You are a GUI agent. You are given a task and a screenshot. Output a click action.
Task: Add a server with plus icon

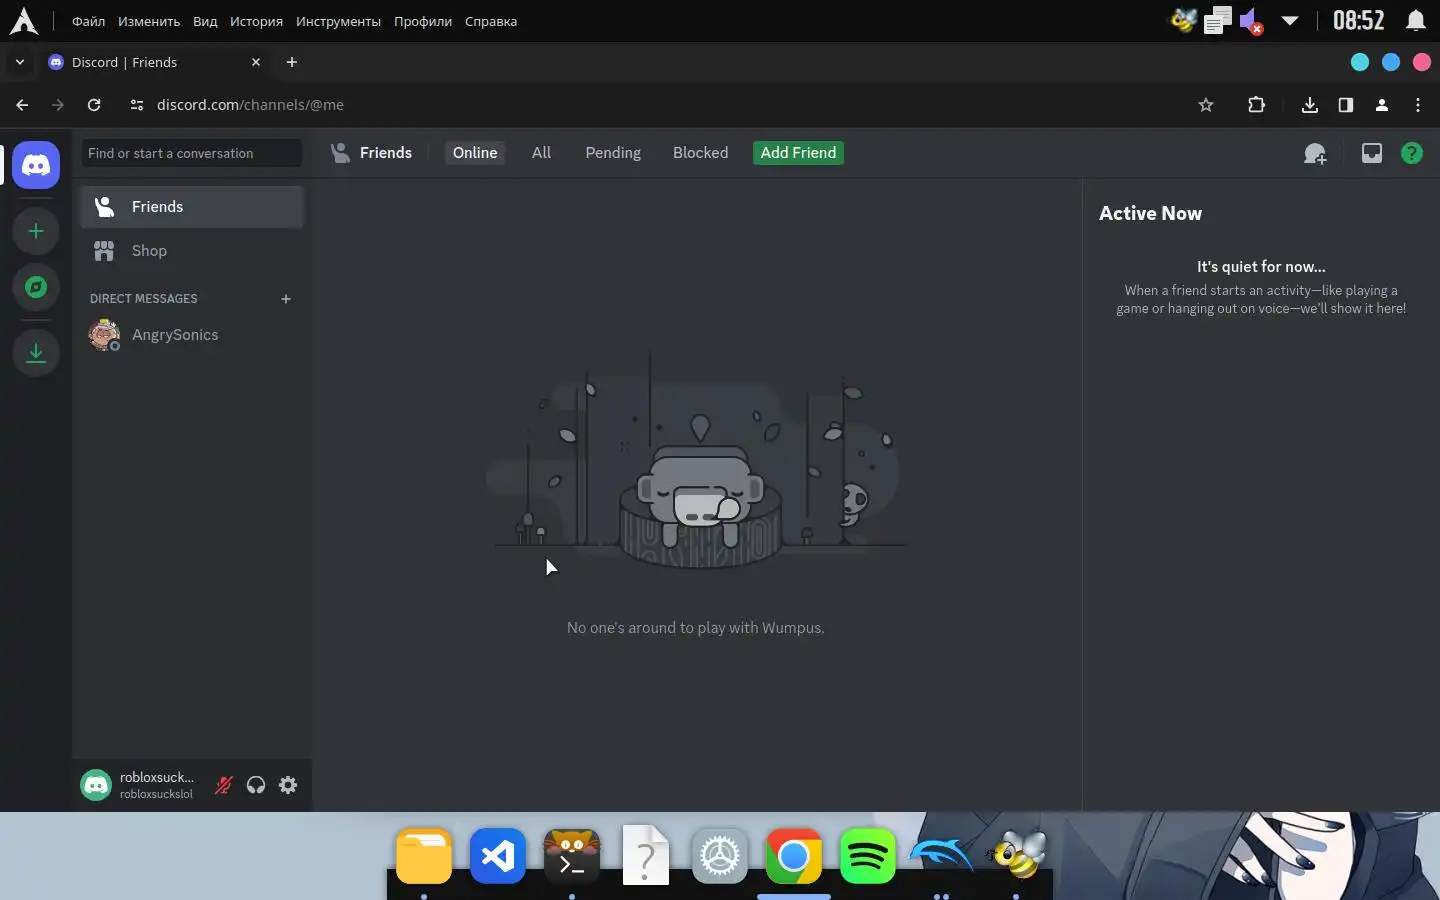(x=36, y=231)
